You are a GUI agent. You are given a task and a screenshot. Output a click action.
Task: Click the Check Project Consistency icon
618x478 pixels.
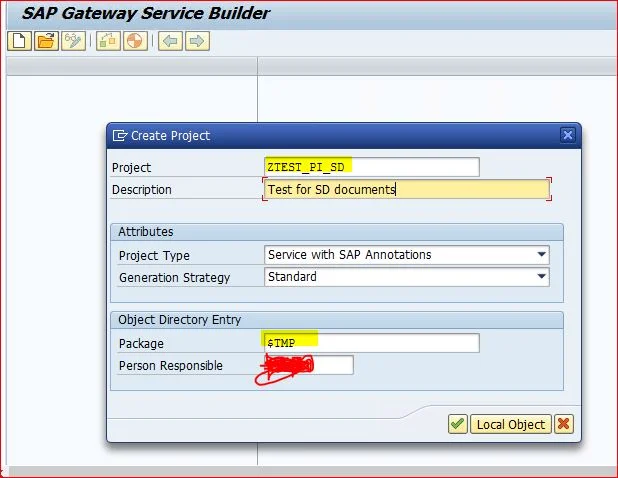[108, 41]
